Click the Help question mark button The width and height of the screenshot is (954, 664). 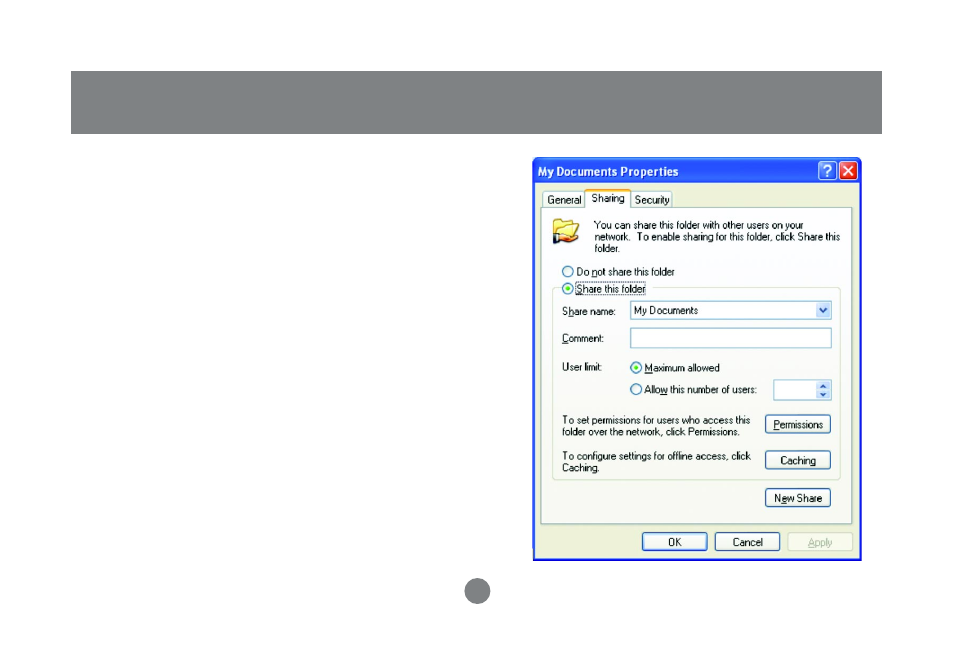[x=827, y=171]
